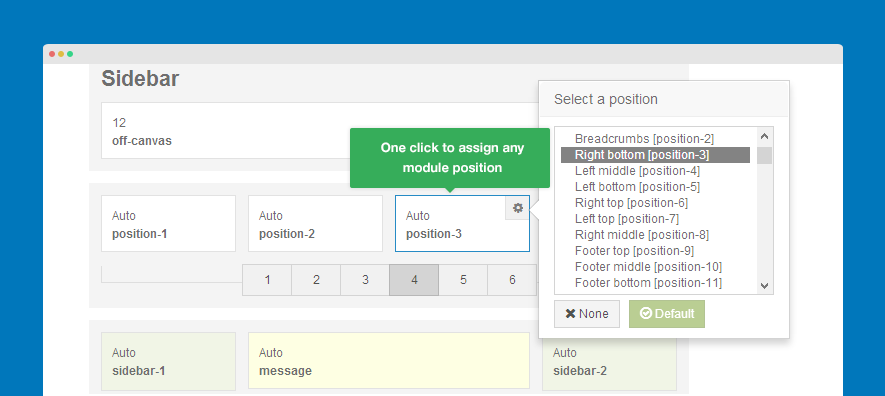The image size is (885, 396).
Task: Set column count to 1
Action: pos(267,280)
